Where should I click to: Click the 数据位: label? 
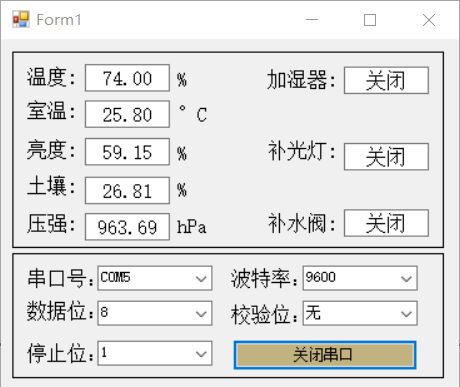coord(60,311)
